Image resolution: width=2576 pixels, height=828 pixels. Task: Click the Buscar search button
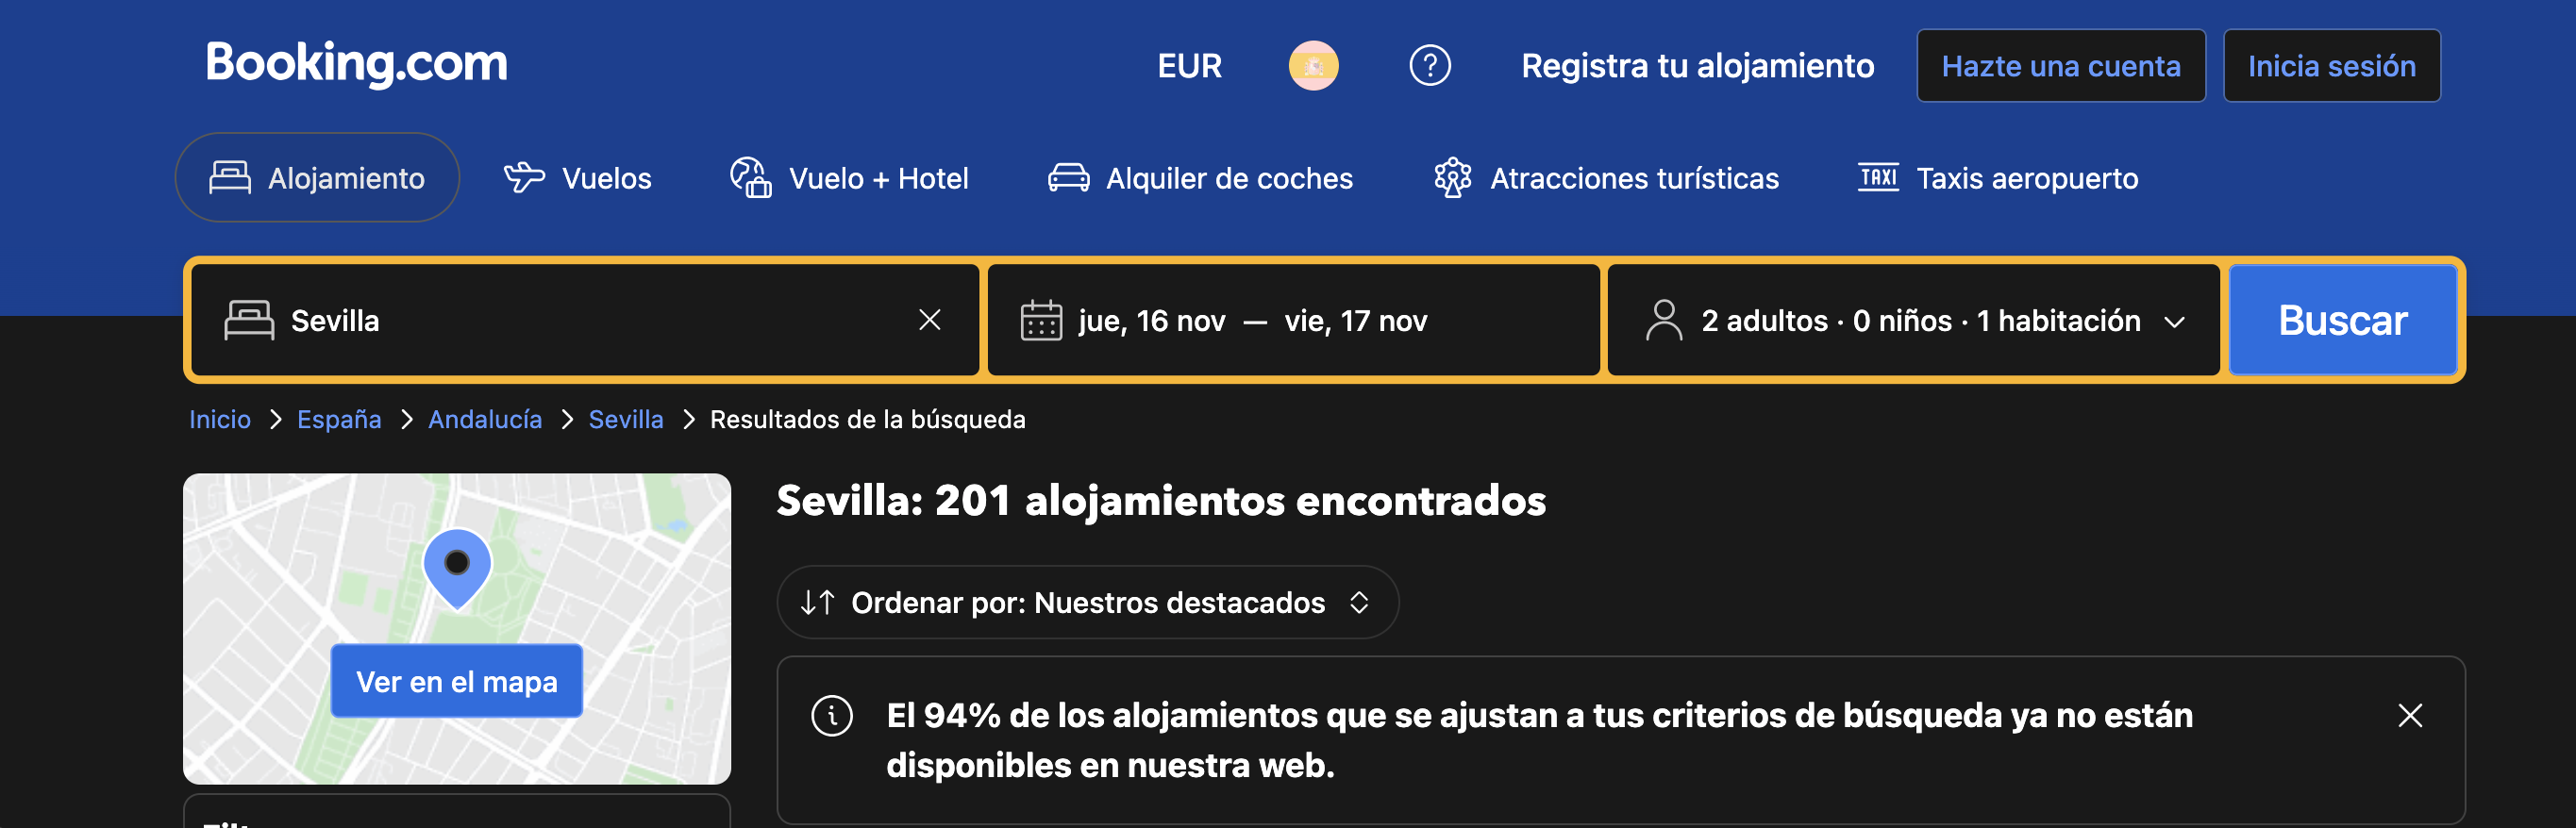[x=2342, y=320]
